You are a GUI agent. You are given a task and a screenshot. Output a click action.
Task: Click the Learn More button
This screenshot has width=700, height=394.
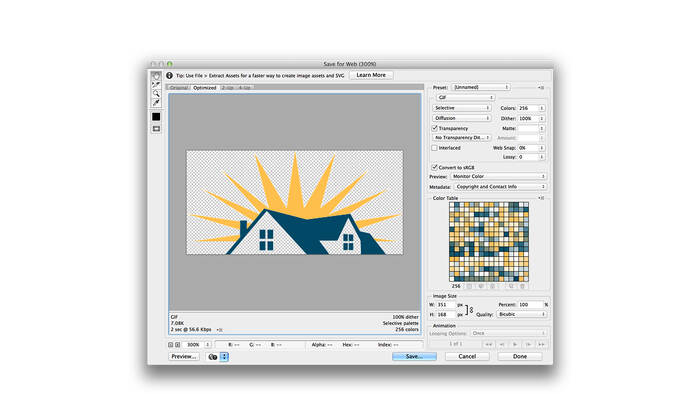371,75
